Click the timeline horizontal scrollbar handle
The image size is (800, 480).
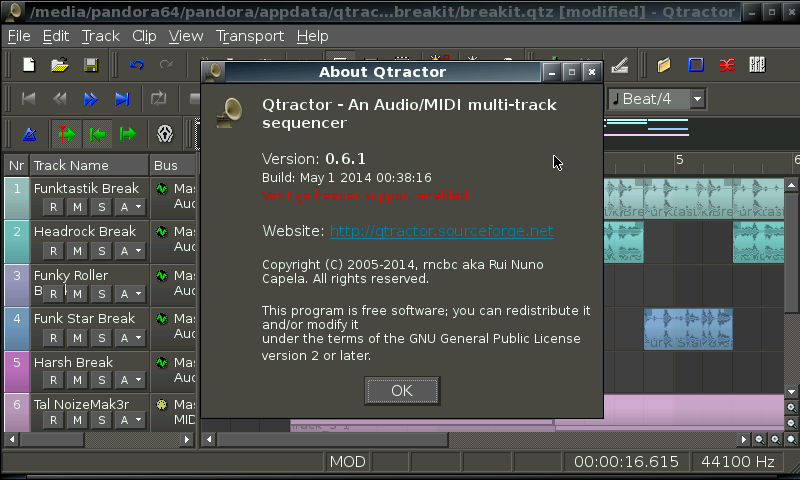tap(333, 439)
